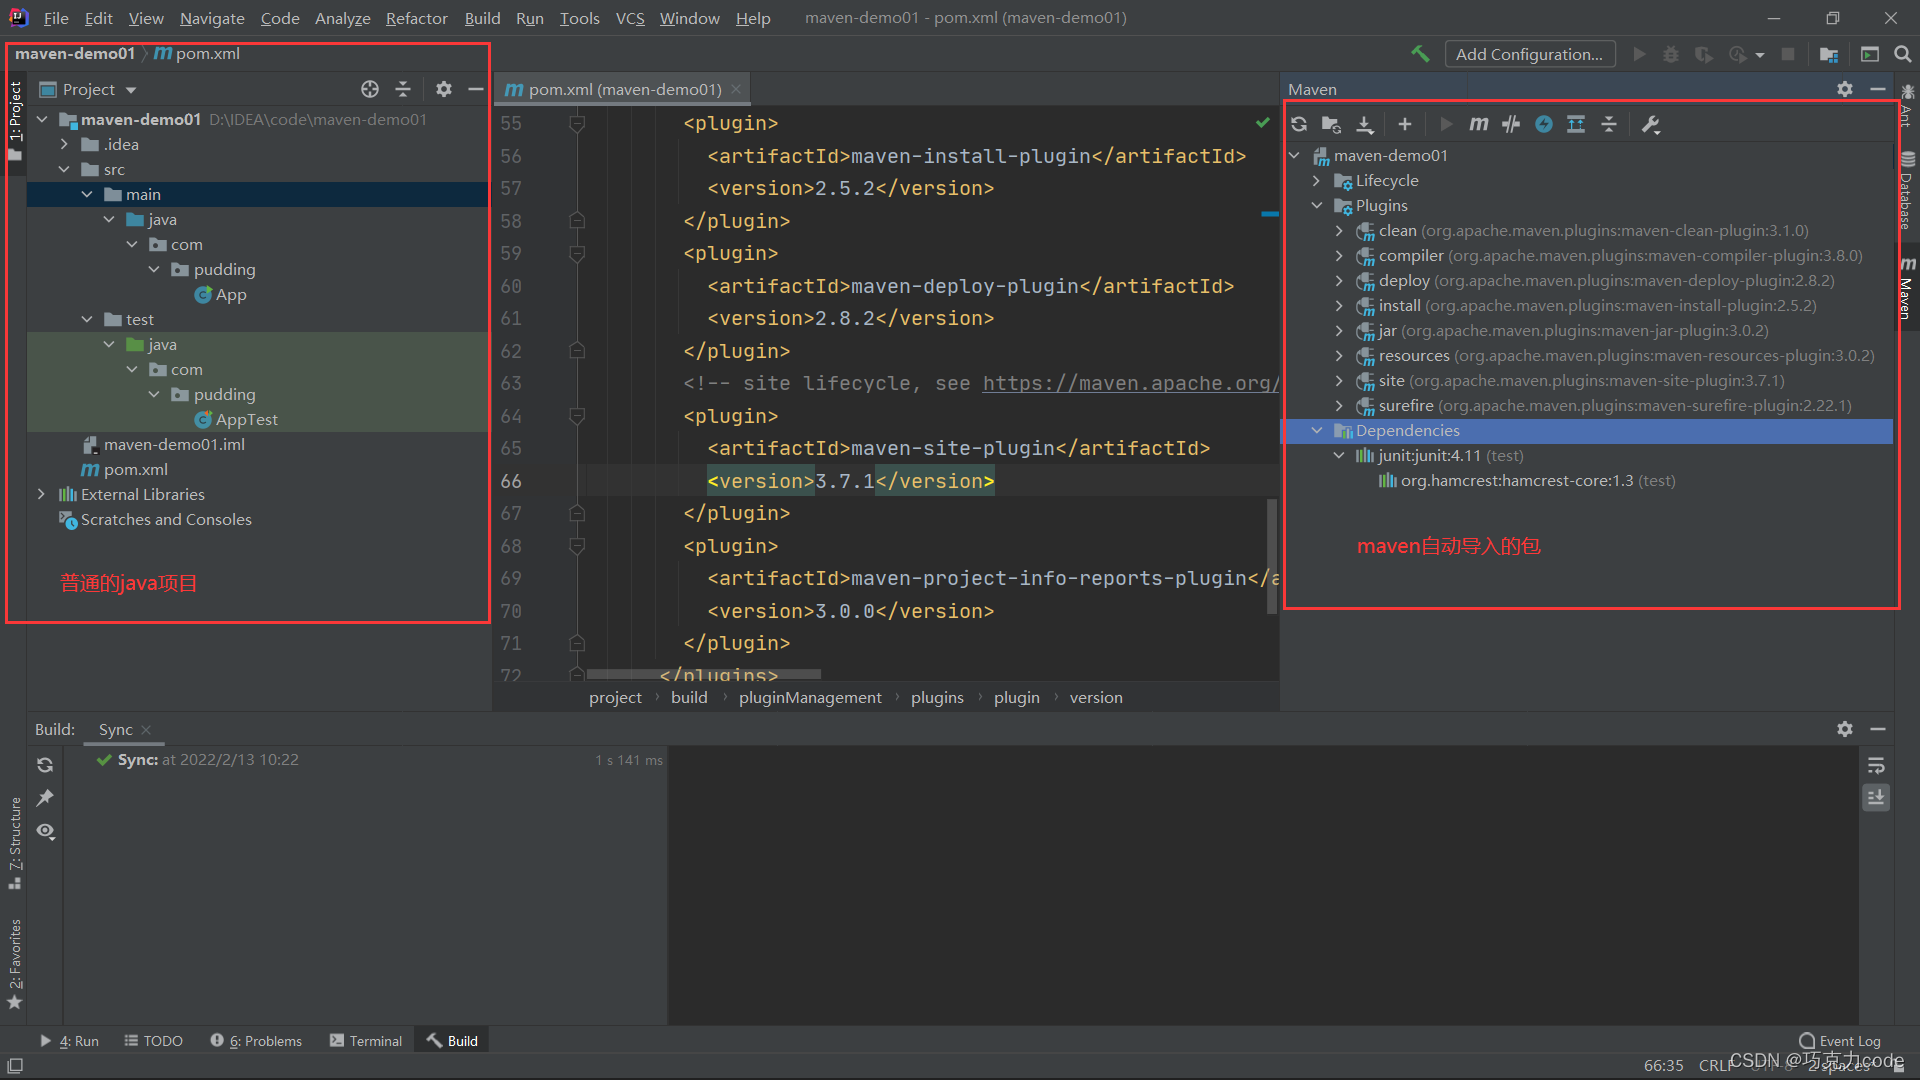Image resolution: width=1920 pixels, height=1080 pixels.
Task: Generate sources and update folders icon
Action: coord(1331,124)
